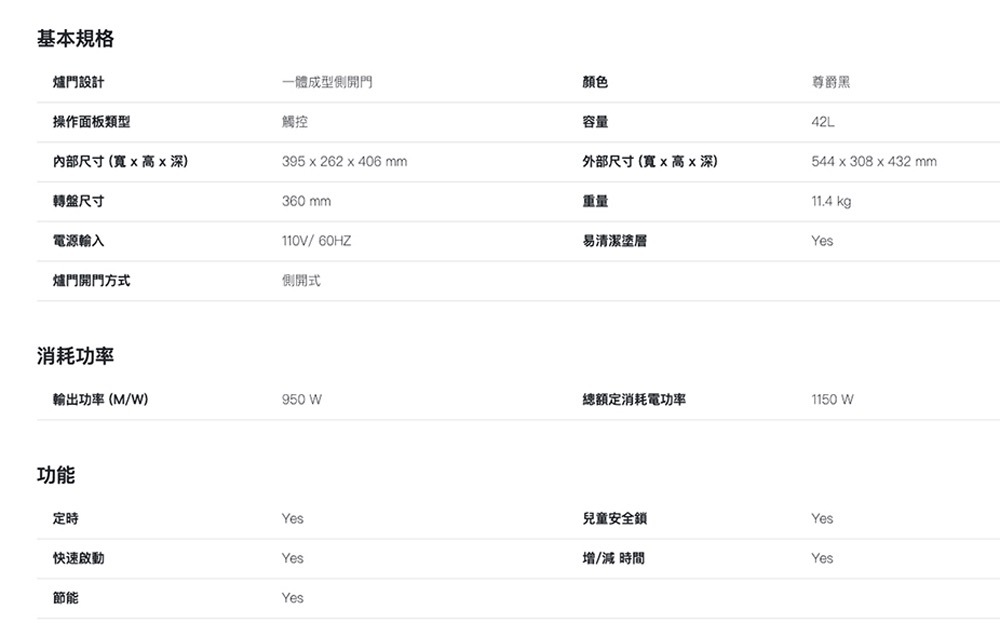Click the internal dimensions value 395 x 262 x 406 mm
The width and height of the screenshot is (1000, 623).
point(344,162)
